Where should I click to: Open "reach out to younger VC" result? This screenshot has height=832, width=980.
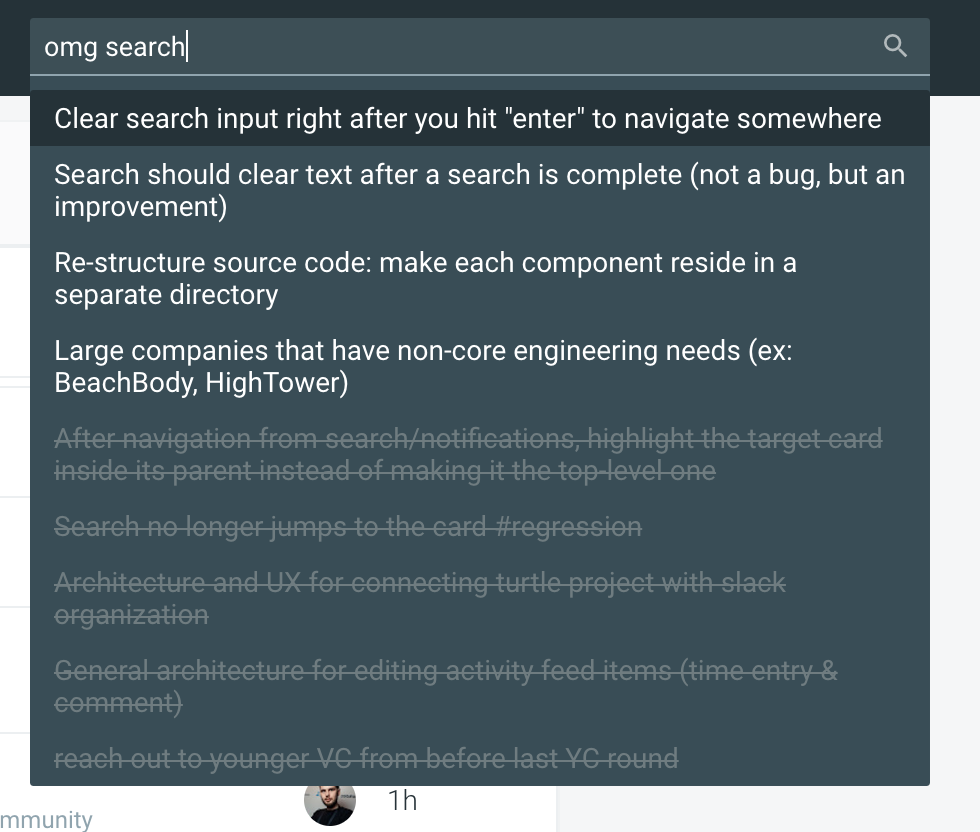coord(365,759)
